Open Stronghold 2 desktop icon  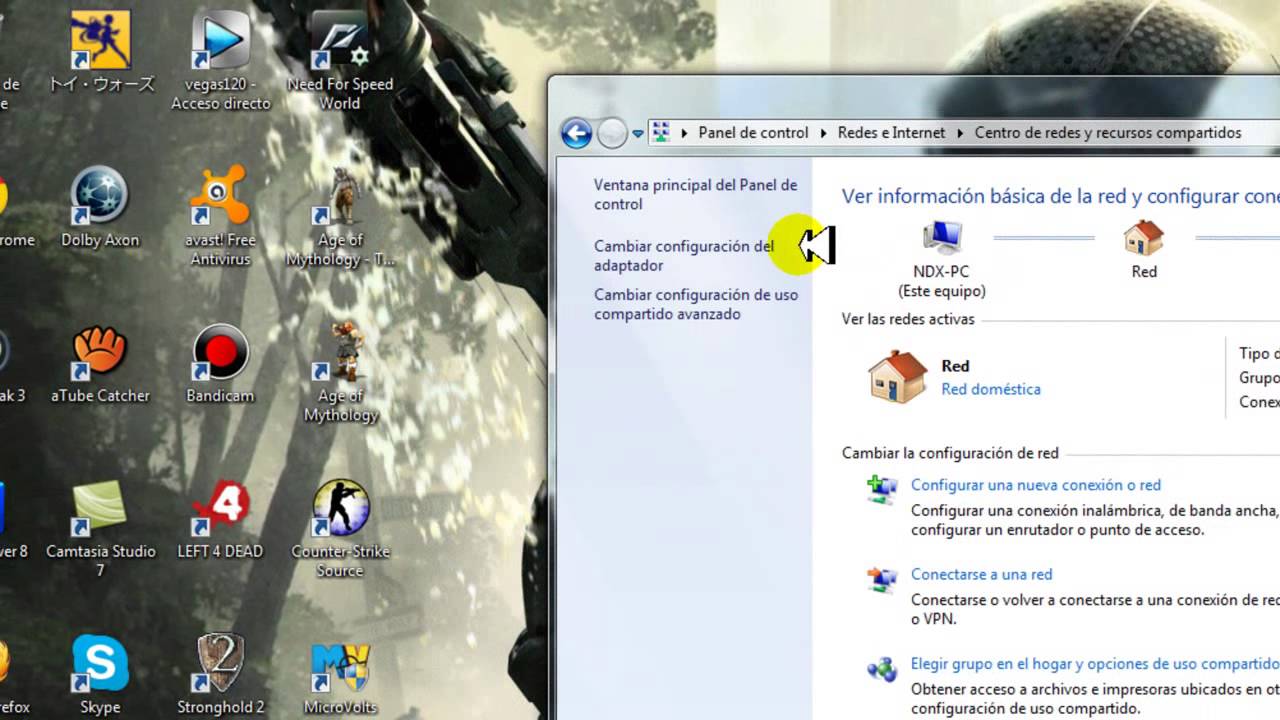pyautogui.click(x=220, y=675)
